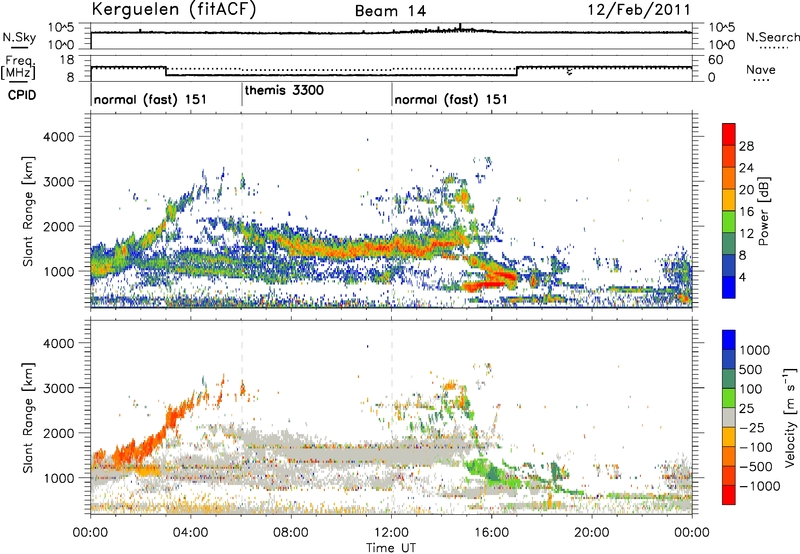Click the '4' tick on power colorbar
The image size is (800, 554).
[x=742, y=277]
